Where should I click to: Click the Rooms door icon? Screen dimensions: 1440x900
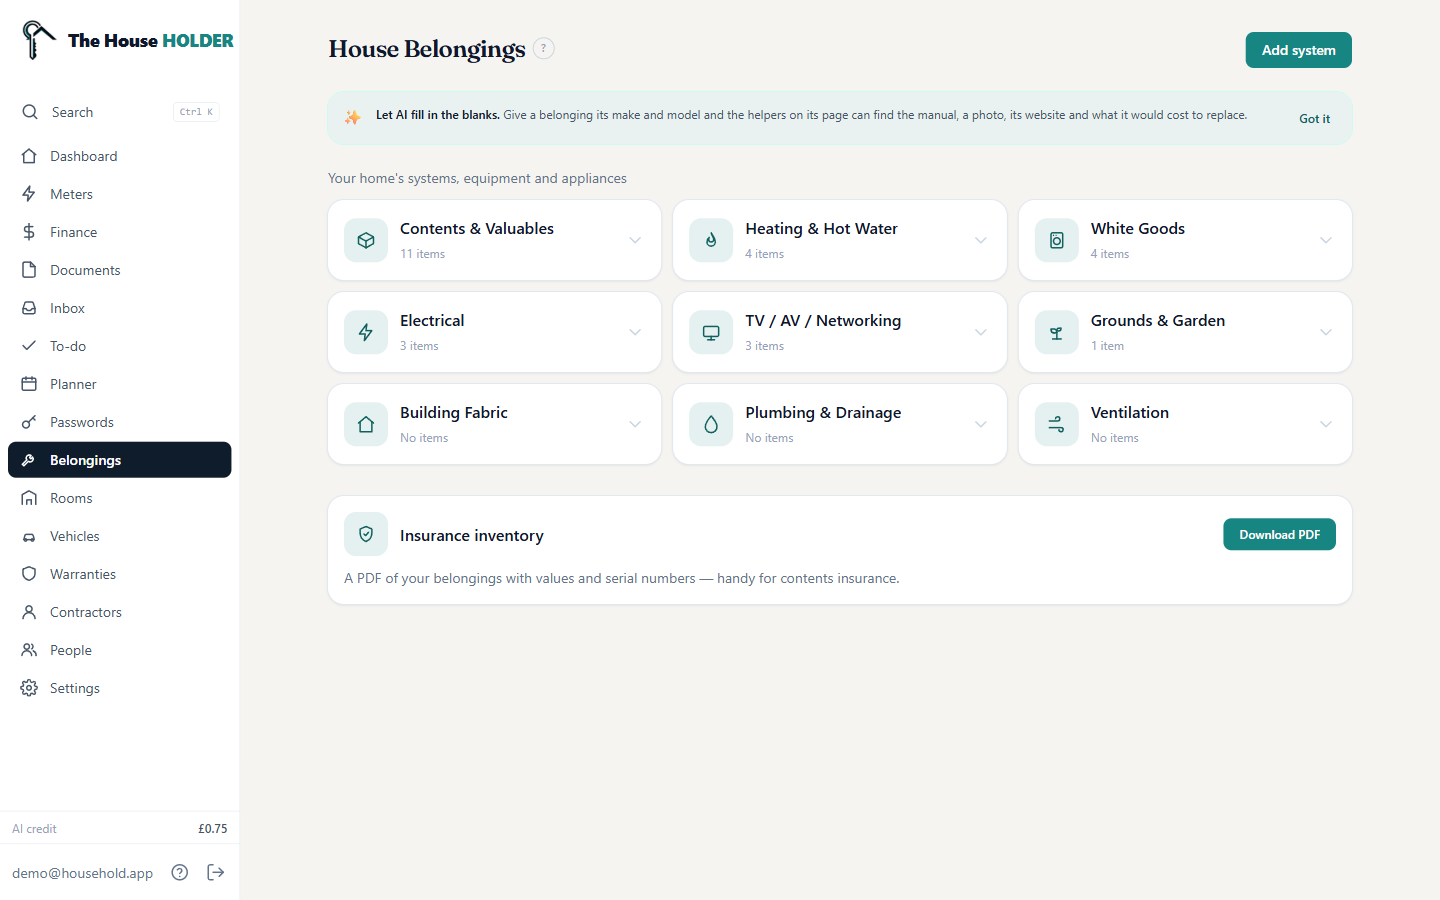(29, 498)
